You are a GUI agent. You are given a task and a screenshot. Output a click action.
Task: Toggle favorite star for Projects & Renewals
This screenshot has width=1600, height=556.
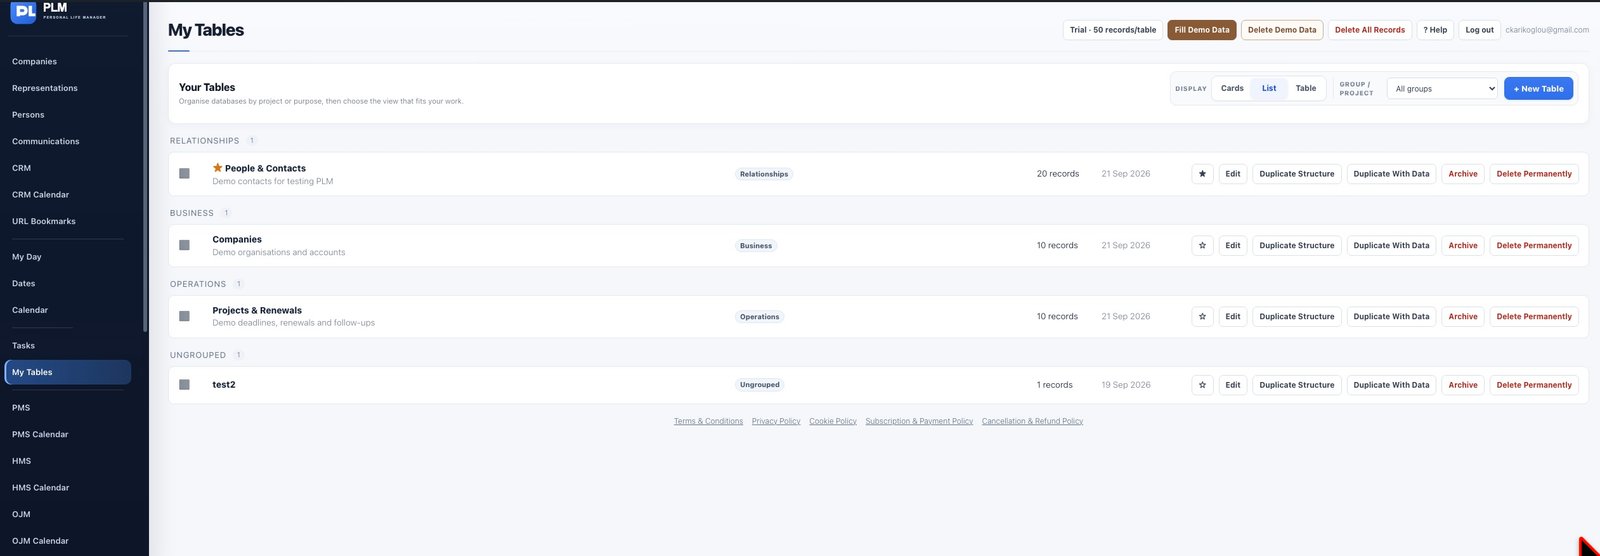[1202, 316]
